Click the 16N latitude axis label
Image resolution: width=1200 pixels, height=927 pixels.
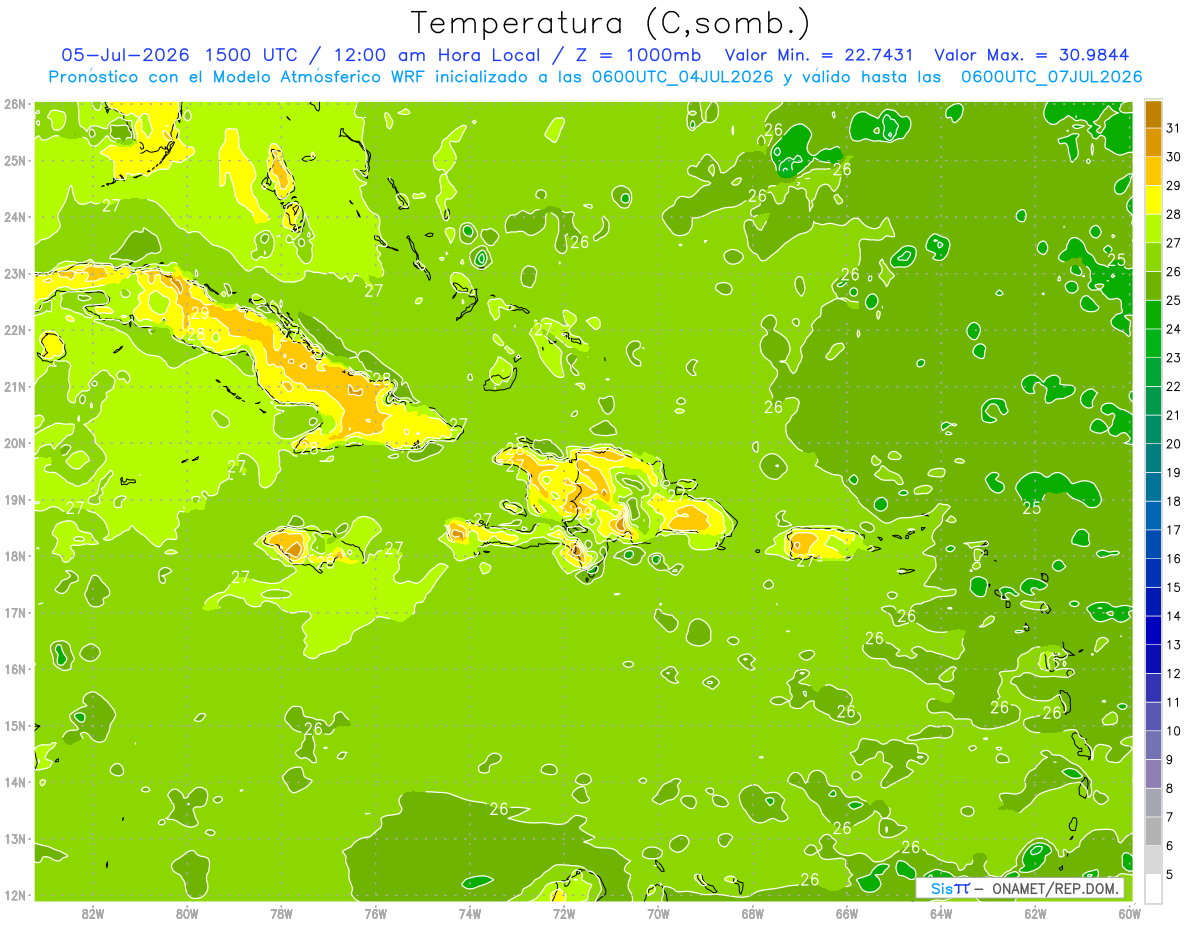15,669
